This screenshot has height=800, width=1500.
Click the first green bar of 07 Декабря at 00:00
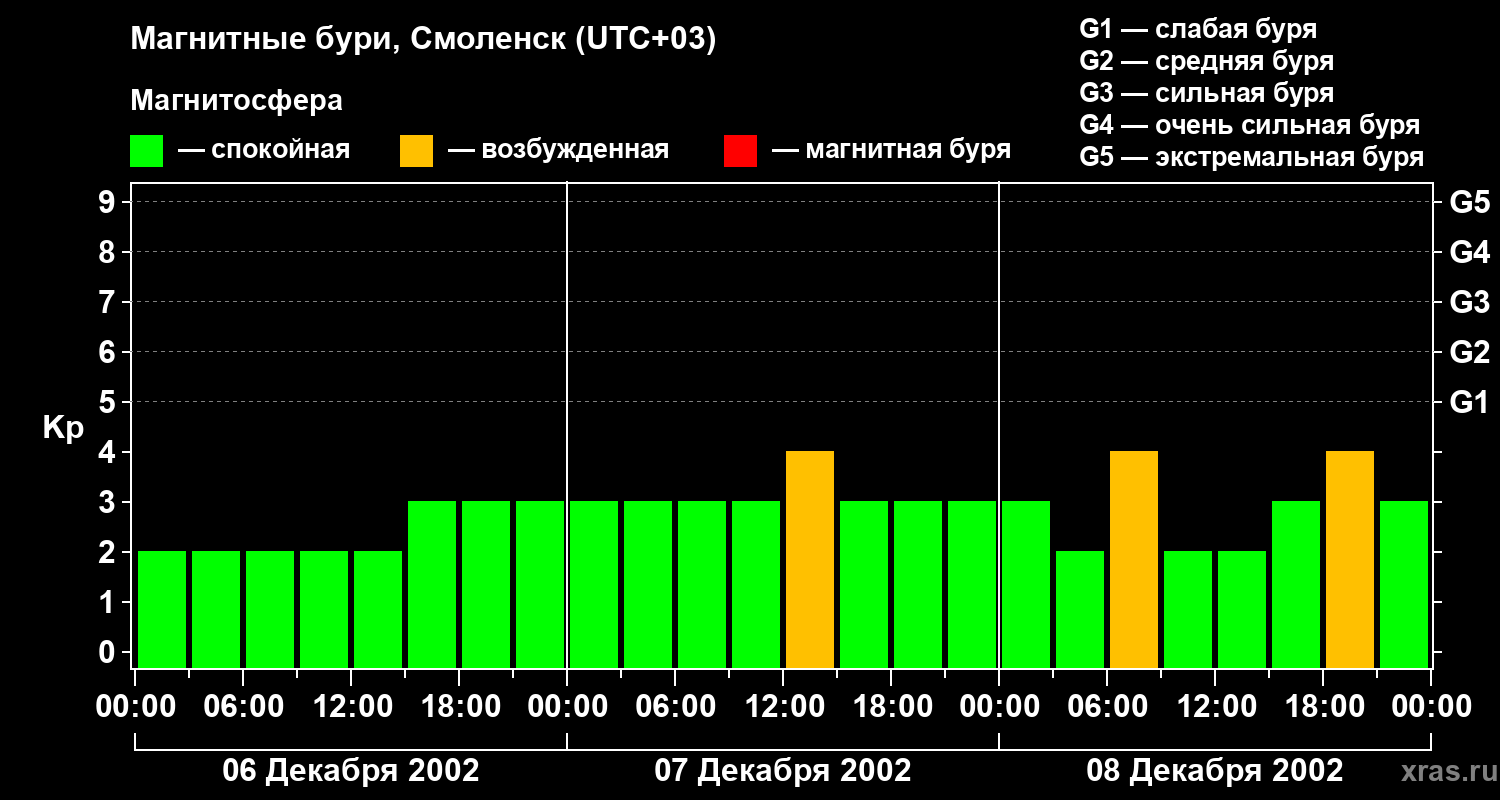point(594,585)
